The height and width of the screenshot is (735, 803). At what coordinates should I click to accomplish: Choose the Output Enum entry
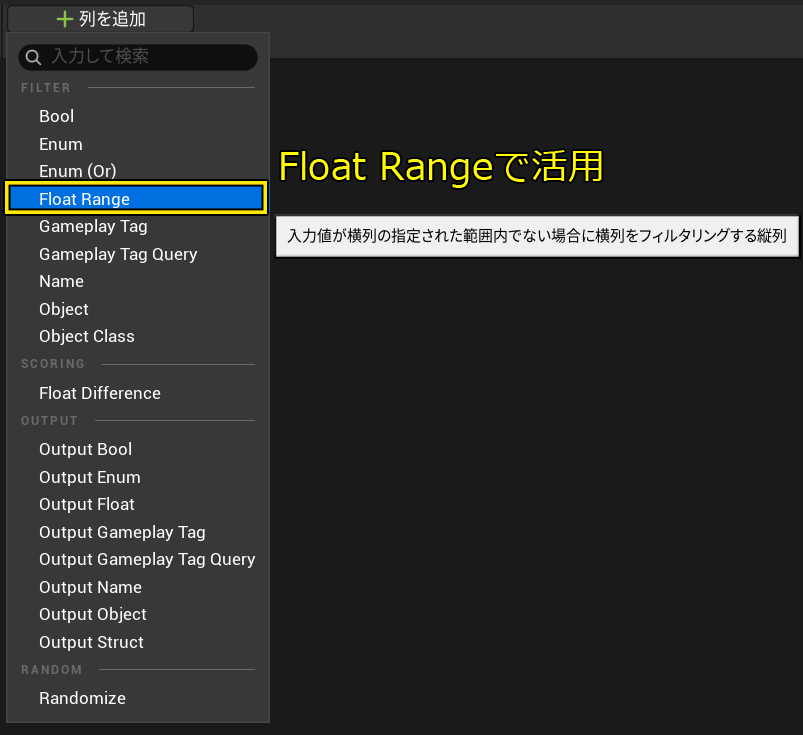(138, 477)
